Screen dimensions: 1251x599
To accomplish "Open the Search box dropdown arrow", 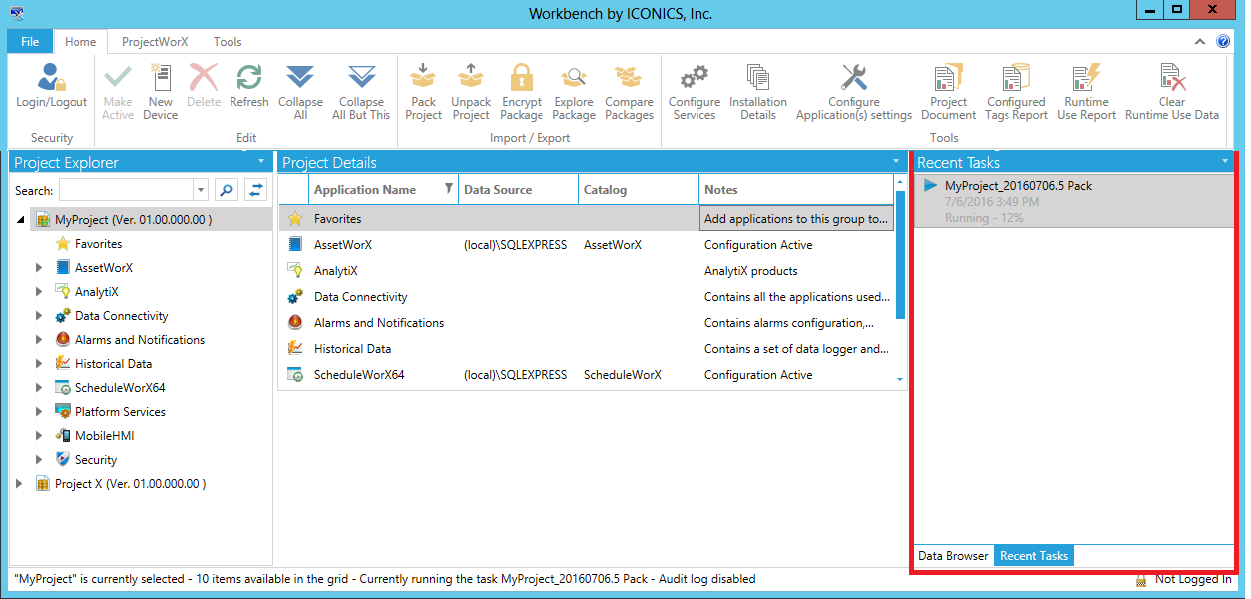I will (x=201, y=190).
